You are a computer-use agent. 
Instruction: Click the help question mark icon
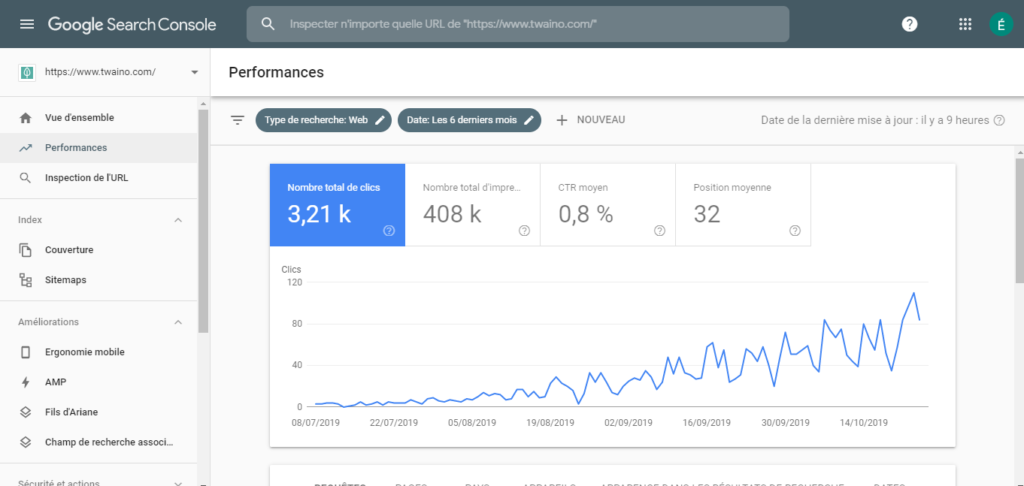pyautogui.click(x=909, y=24)
